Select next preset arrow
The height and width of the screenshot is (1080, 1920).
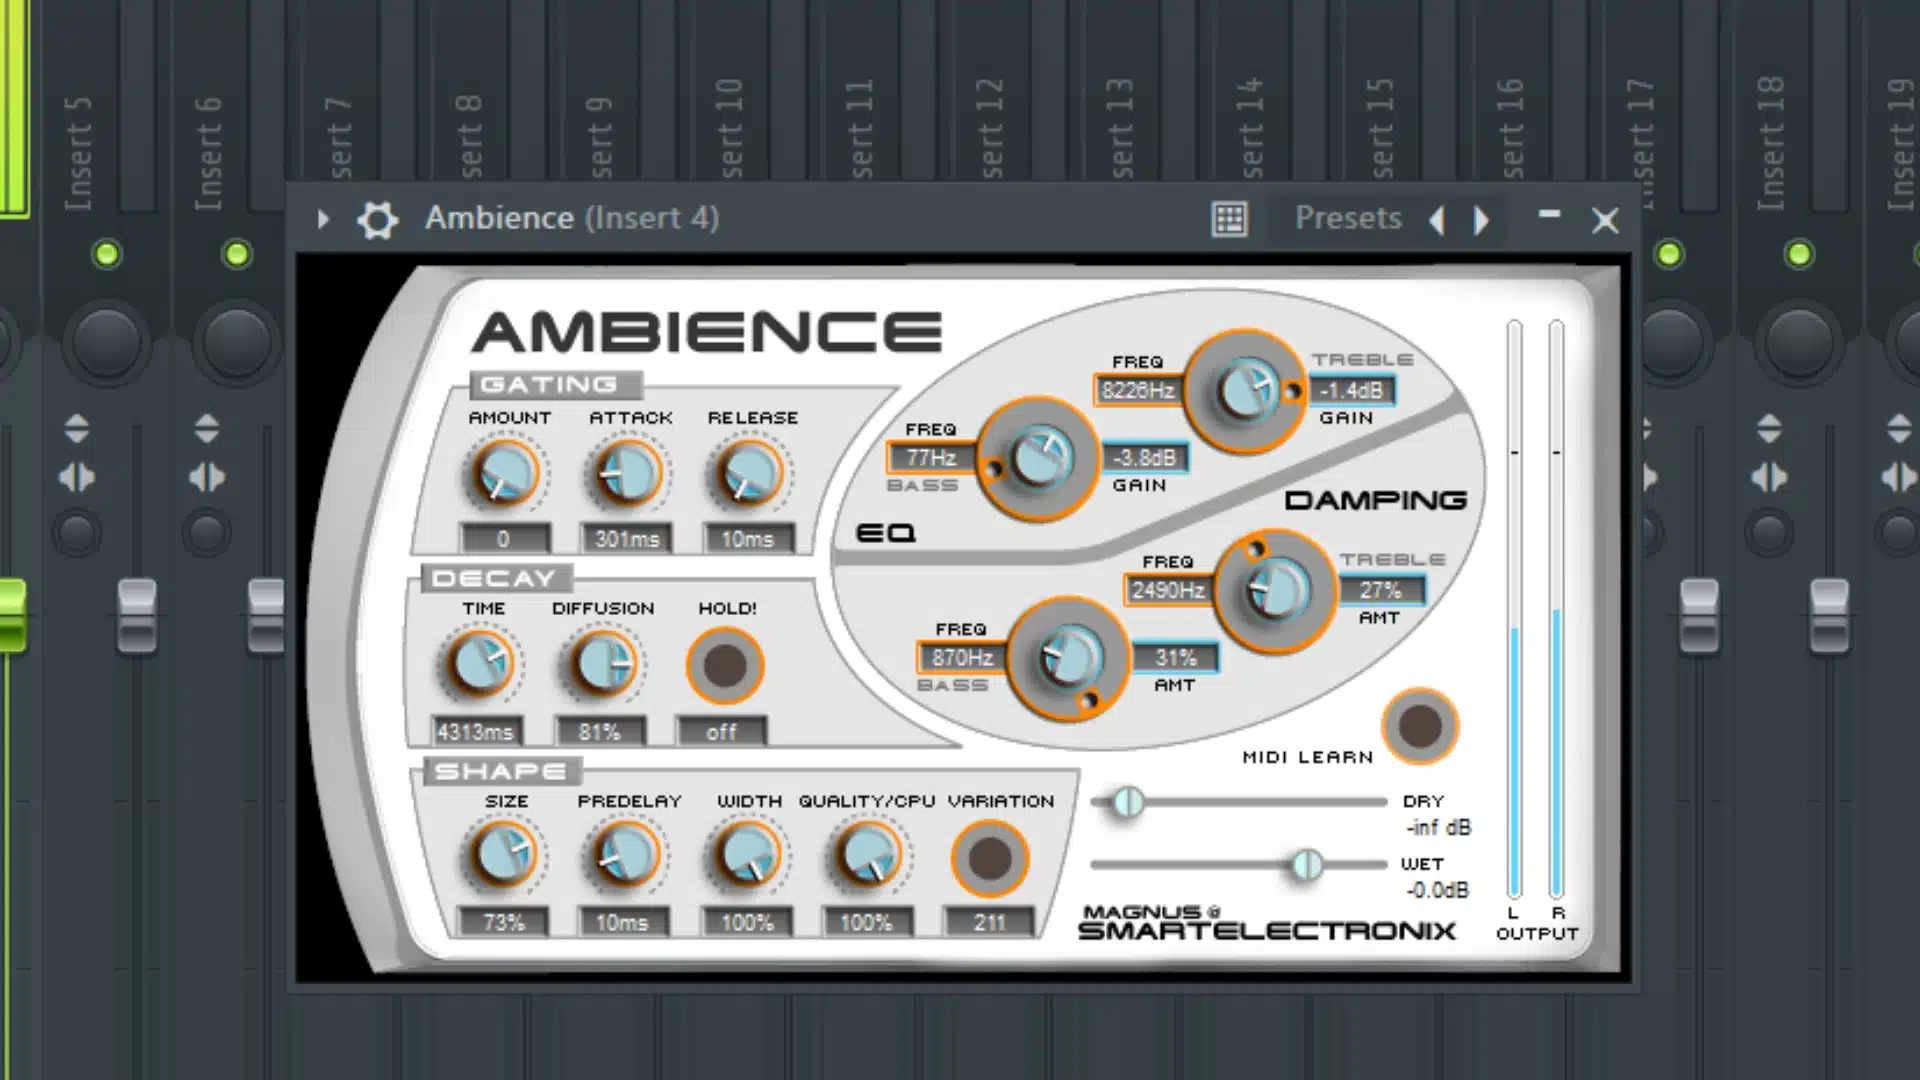(1481, 219)
